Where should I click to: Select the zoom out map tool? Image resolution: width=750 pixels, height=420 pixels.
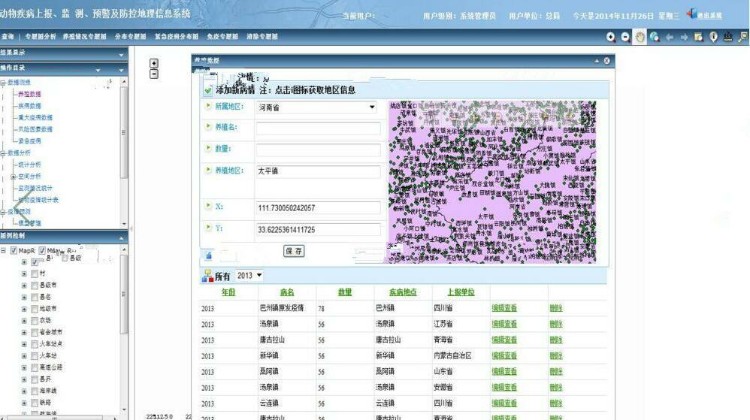[625, 37]
